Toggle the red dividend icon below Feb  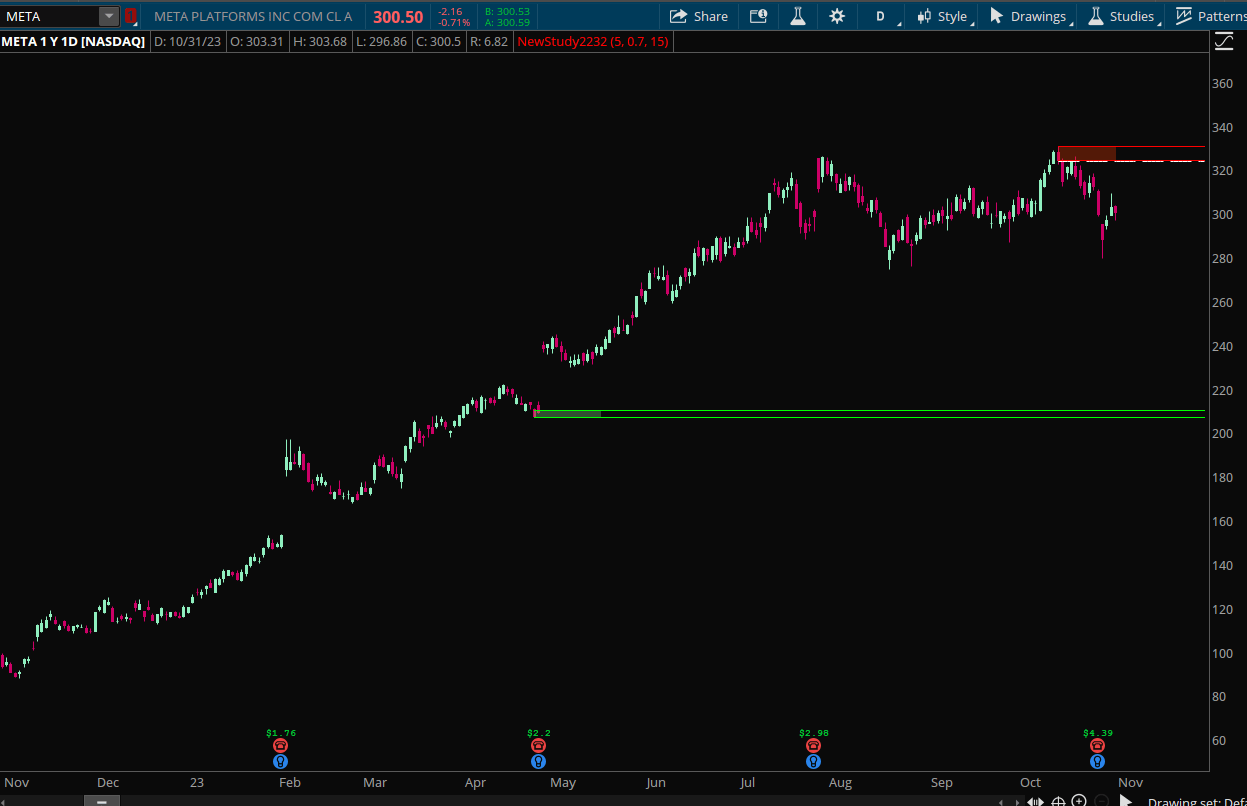280,745
